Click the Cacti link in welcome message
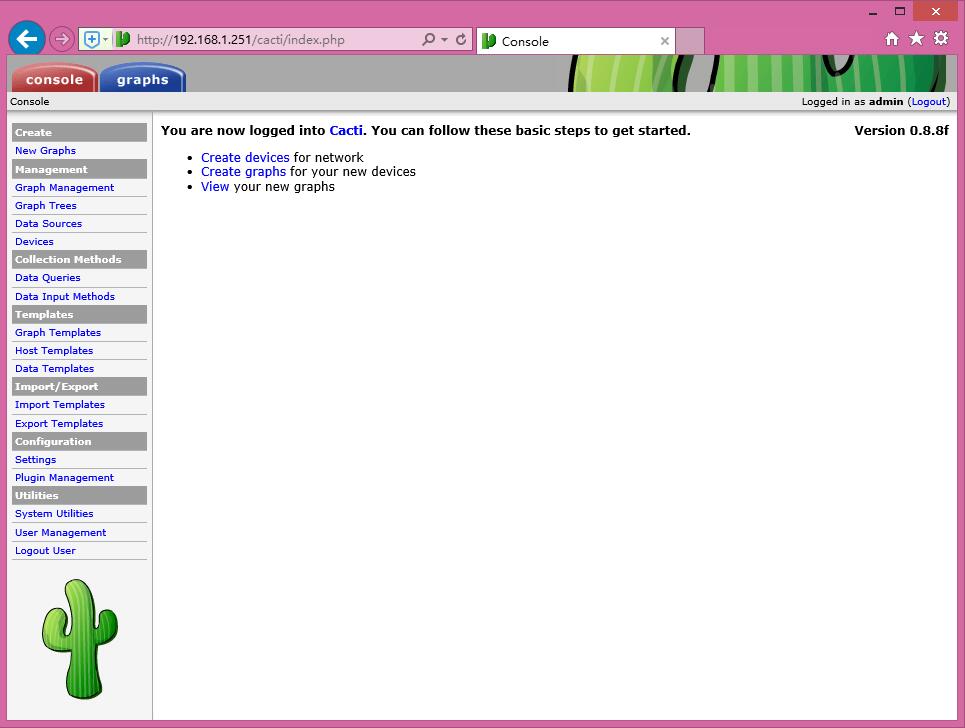Viewport: 965px width, 728px height. pos(346,130)
